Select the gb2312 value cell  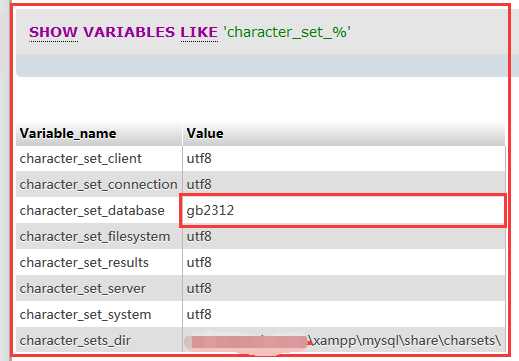[x=343, y=211]
